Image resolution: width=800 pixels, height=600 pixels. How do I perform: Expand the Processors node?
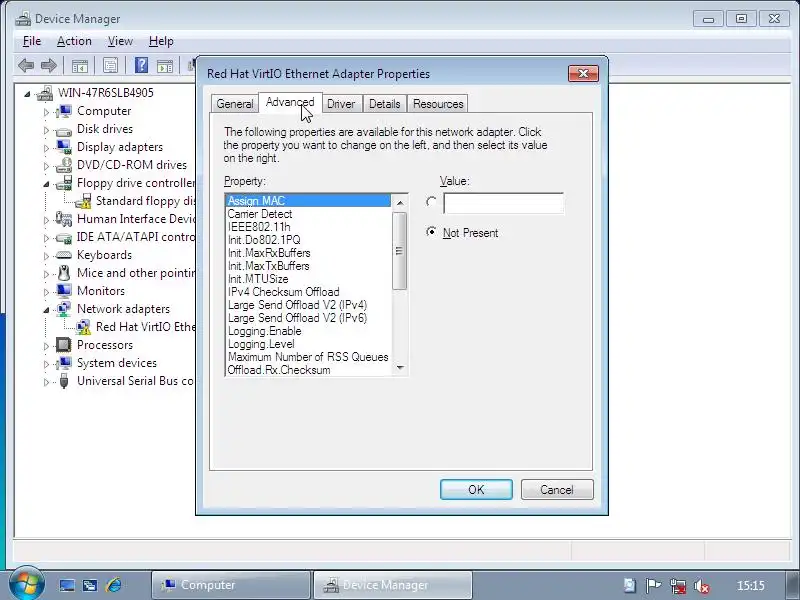tap(46, 346)
